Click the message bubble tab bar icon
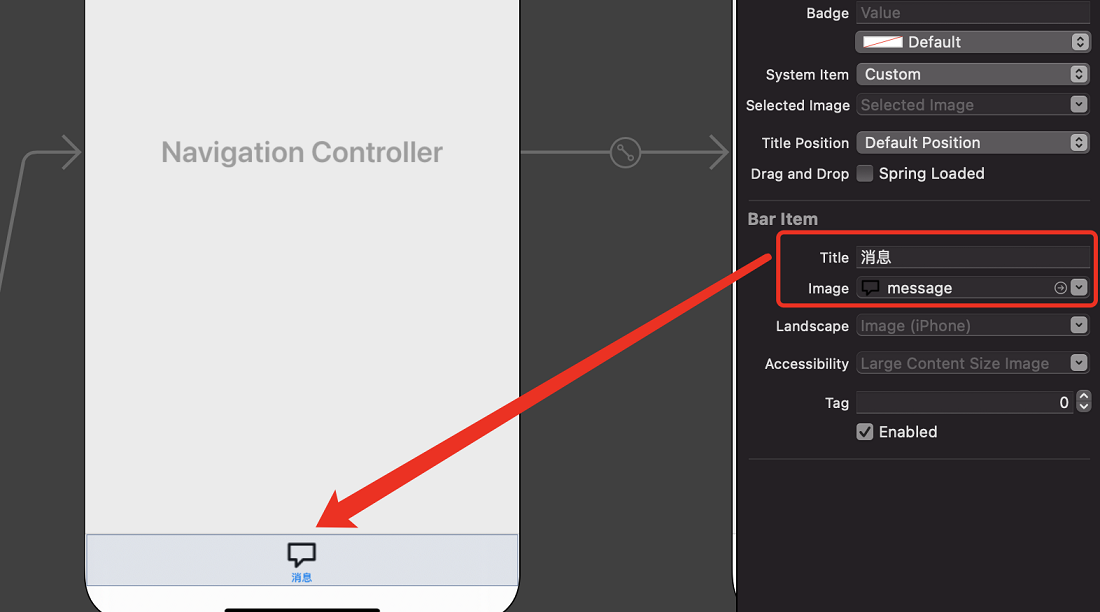 click(302, 554)
